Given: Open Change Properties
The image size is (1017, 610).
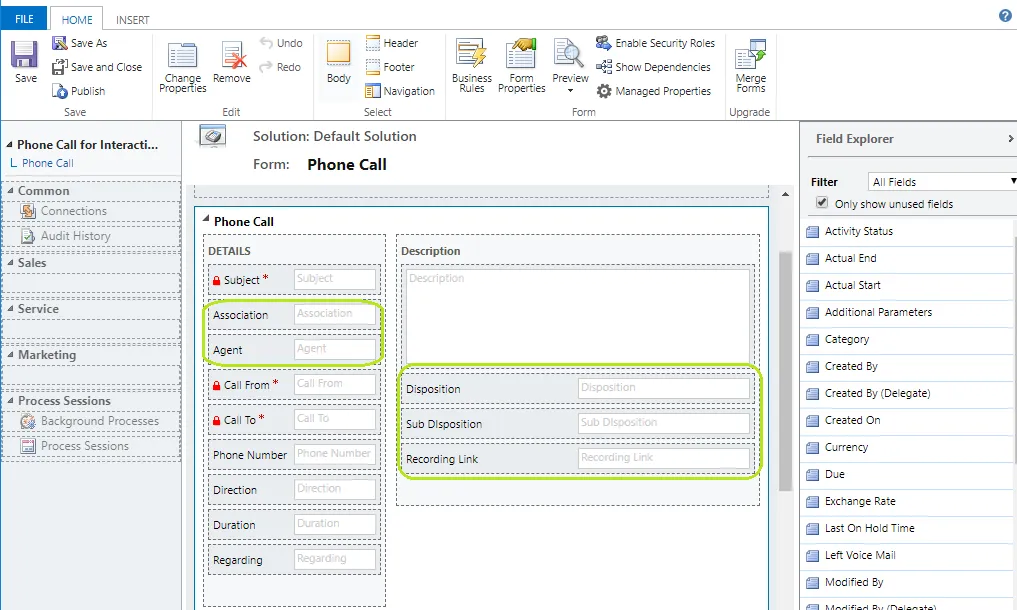Looking at the screenshot, I should [182, 67].
